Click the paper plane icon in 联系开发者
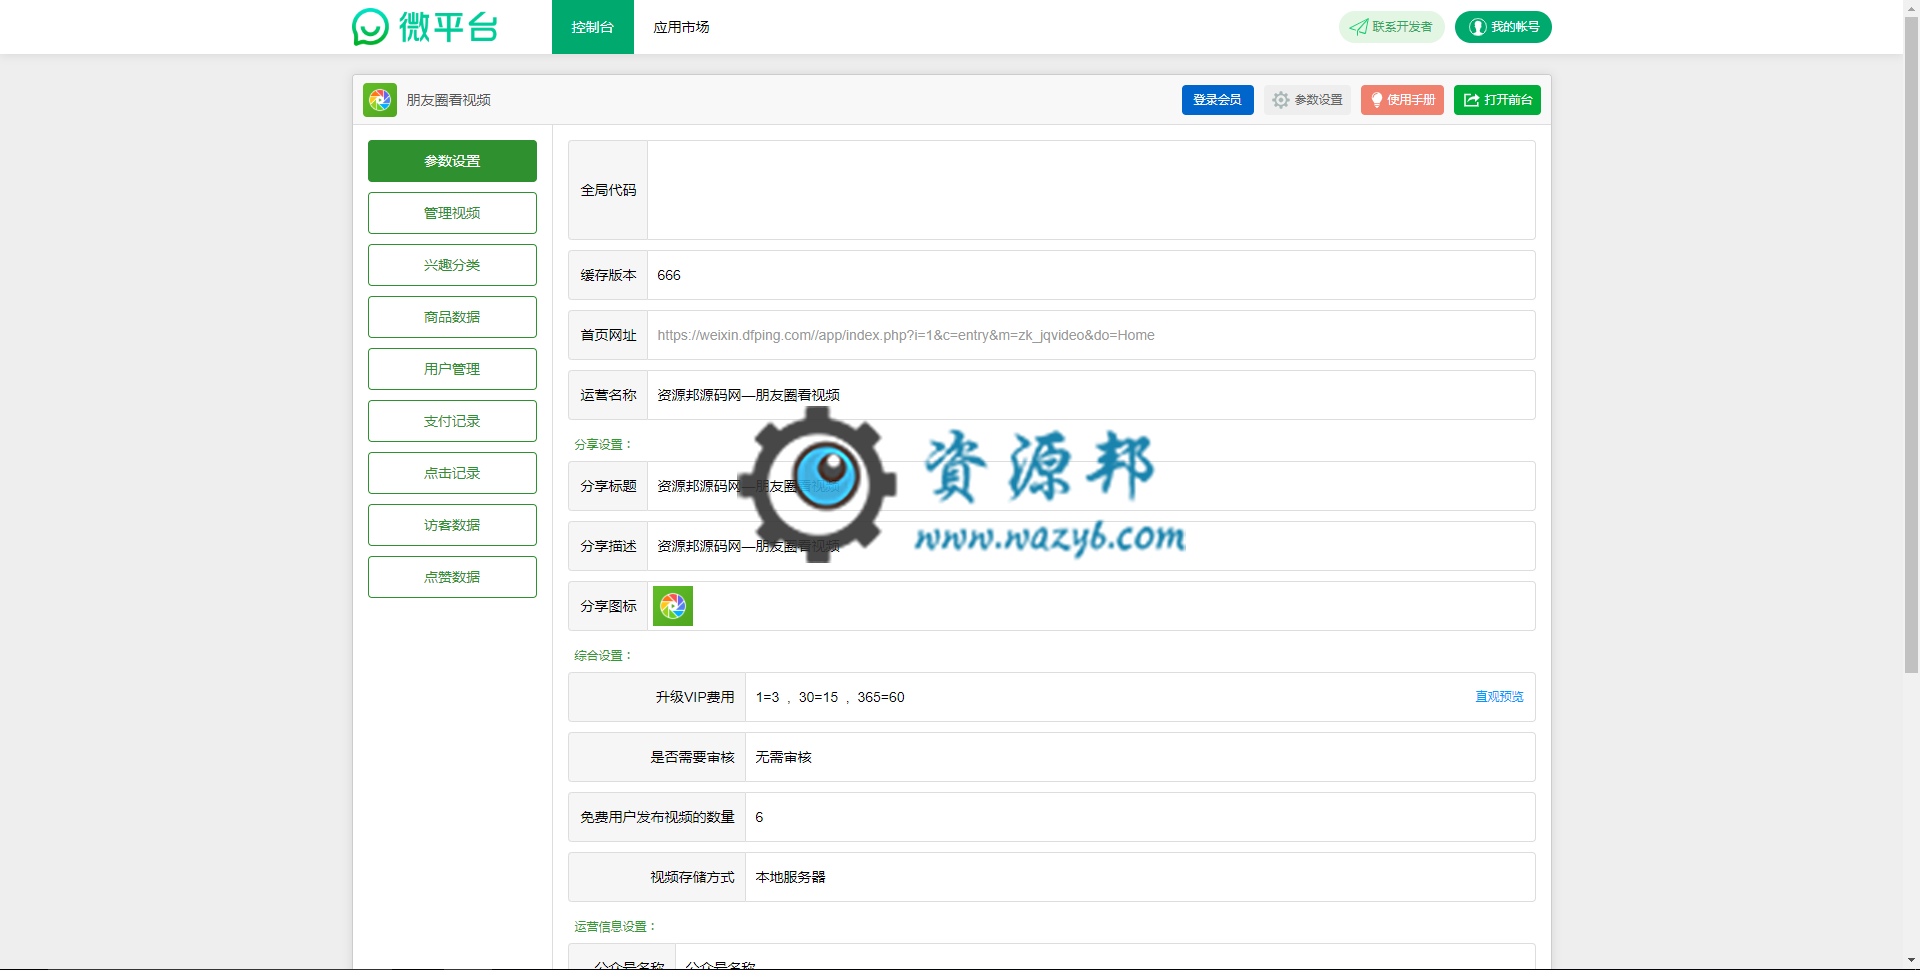 [x=1359, y=27]
